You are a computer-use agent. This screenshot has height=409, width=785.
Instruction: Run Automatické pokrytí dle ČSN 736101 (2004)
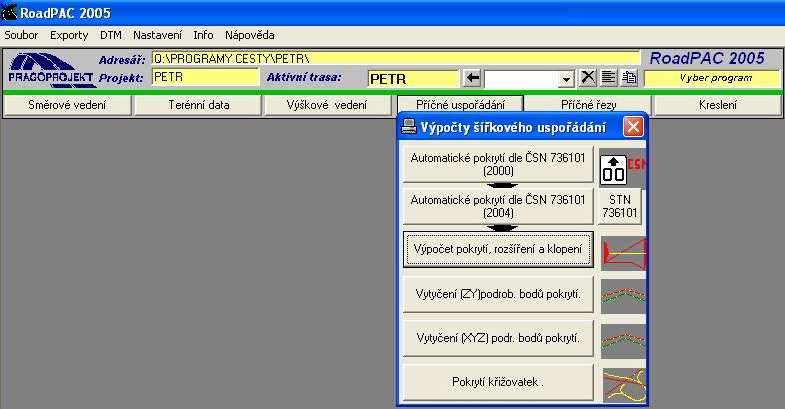[x=498, y=206]
